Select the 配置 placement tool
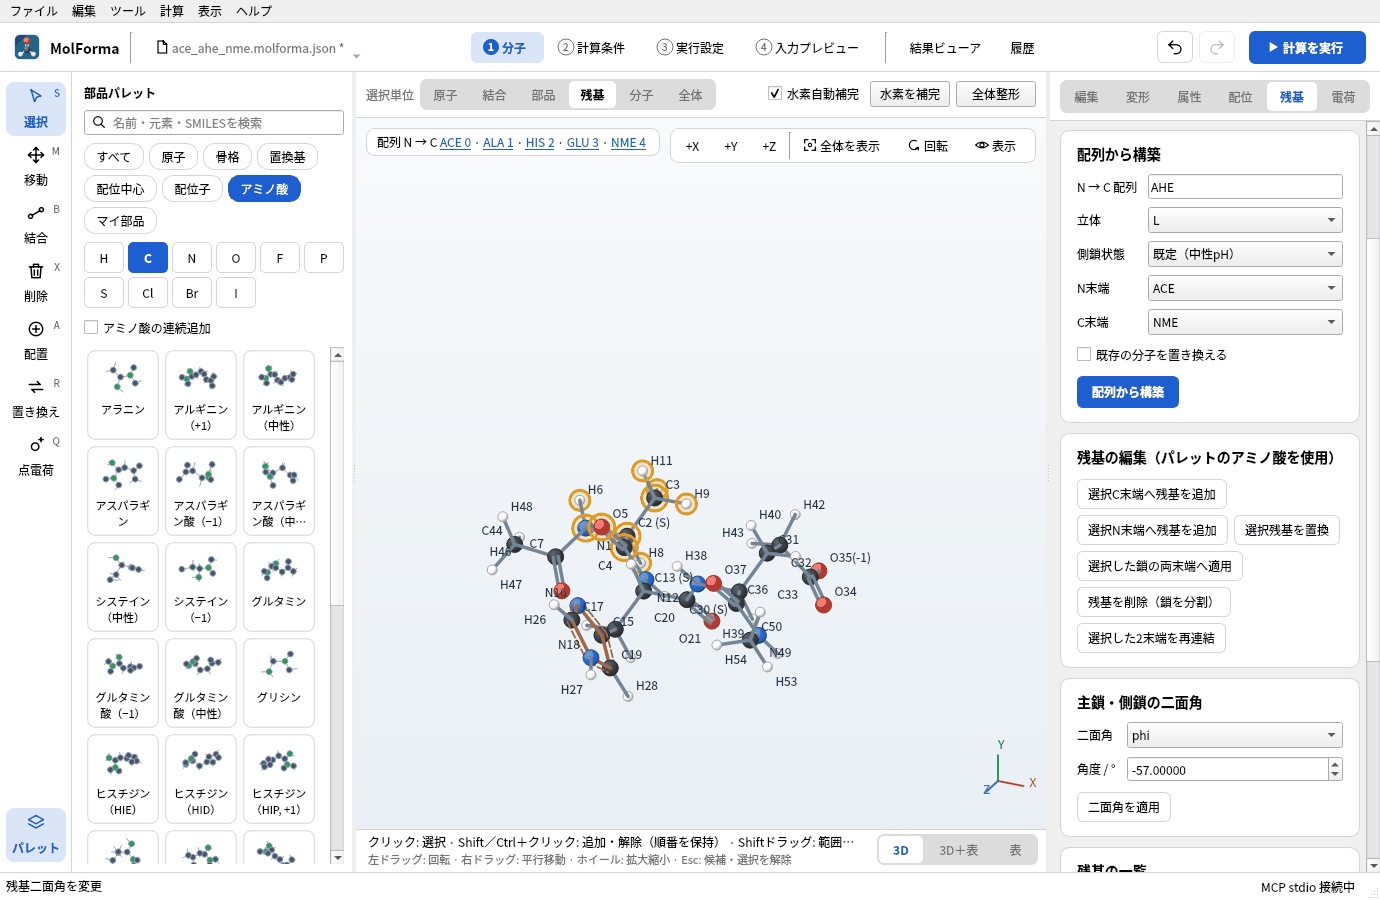The image size is (1380, 900). click(x=36, y=340)
